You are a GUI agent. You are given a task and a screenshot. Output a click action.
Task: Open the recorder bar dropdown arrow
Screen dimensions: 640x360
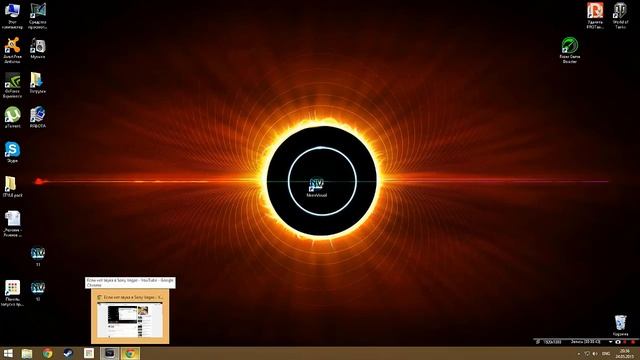tap(611, 342)
